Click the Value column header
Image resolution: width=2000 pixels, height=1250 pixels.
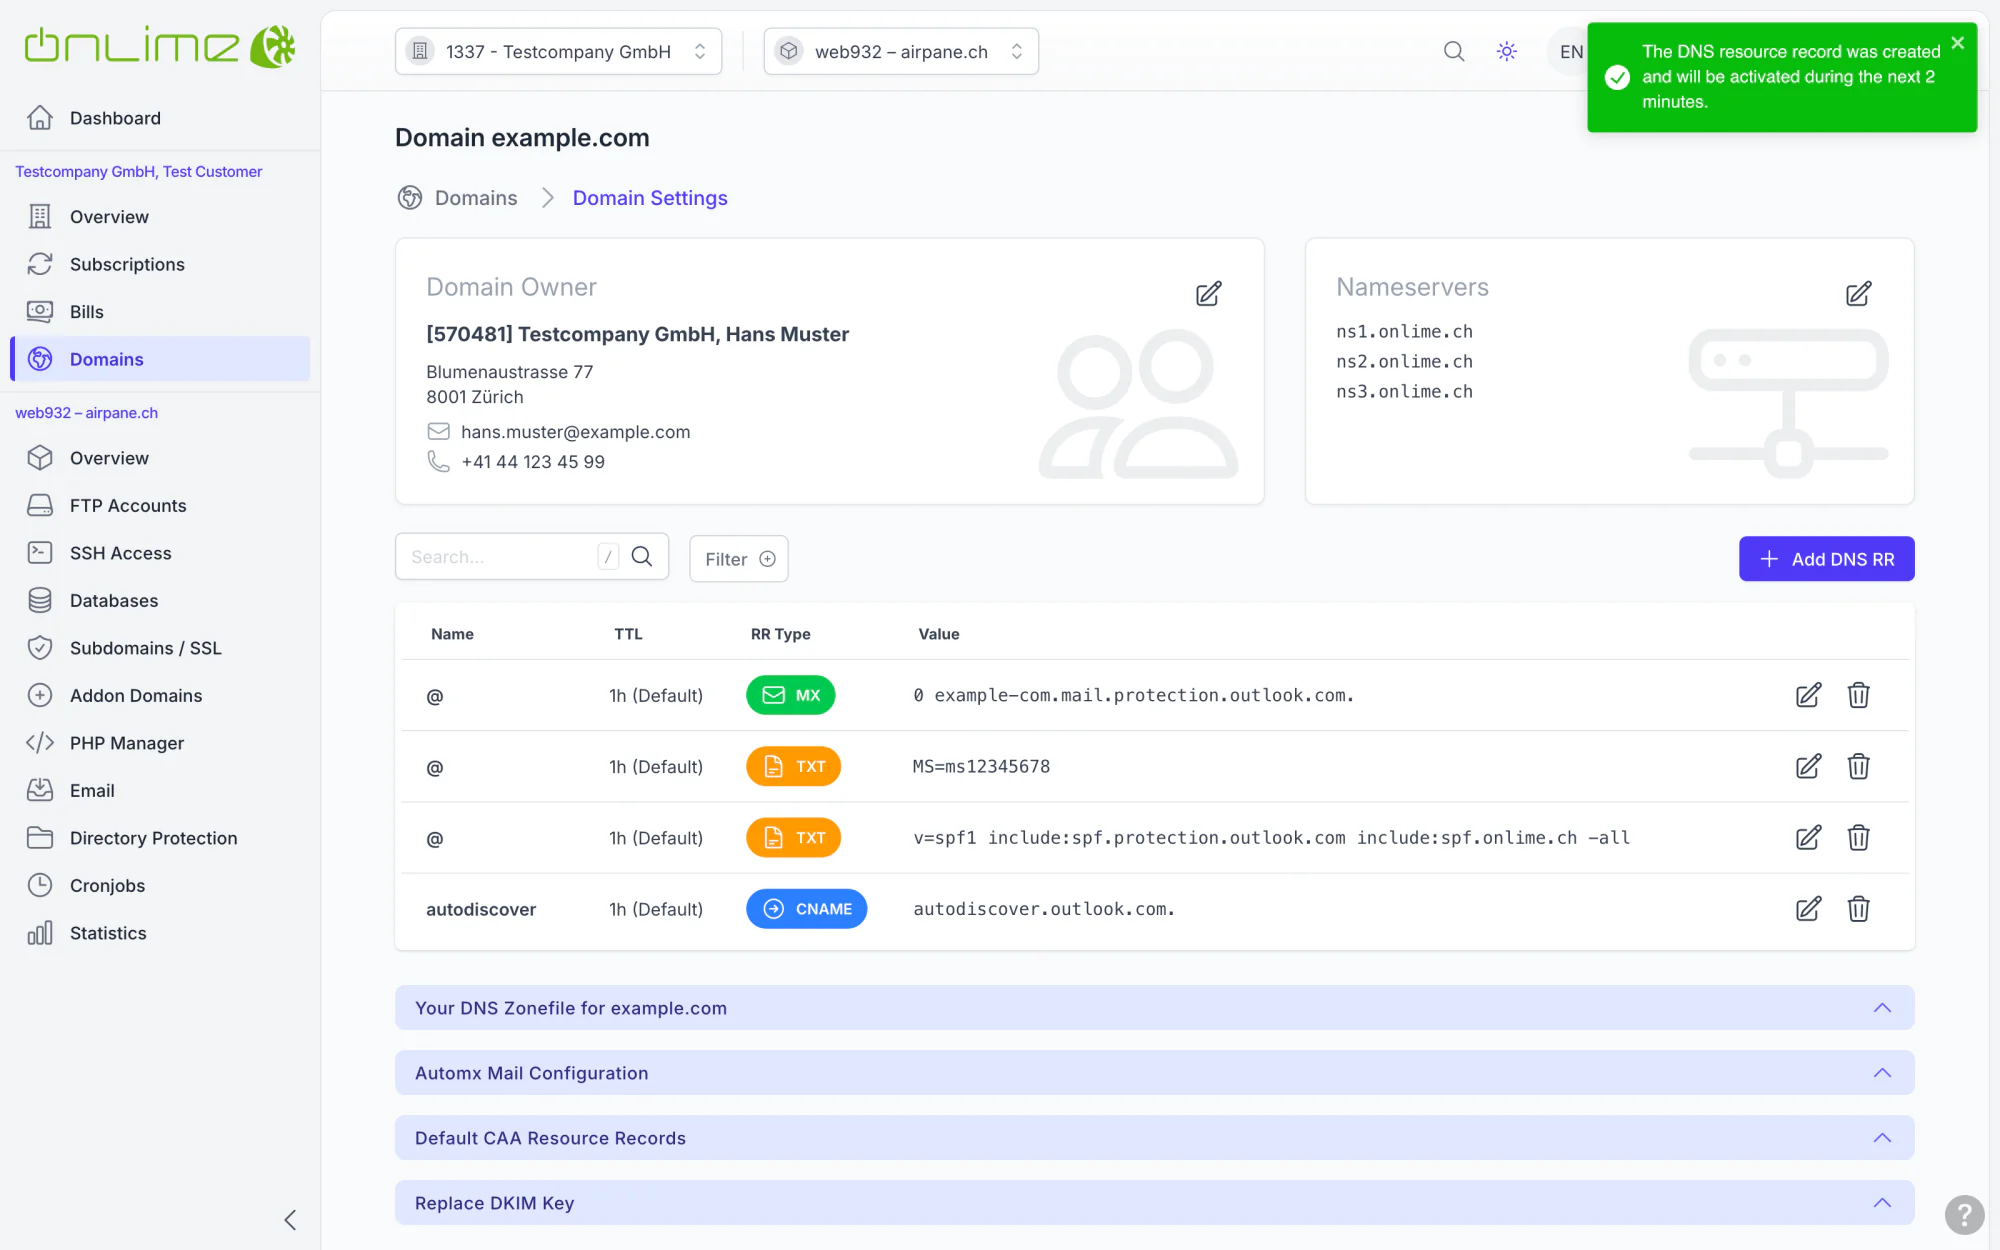point(939,634)
